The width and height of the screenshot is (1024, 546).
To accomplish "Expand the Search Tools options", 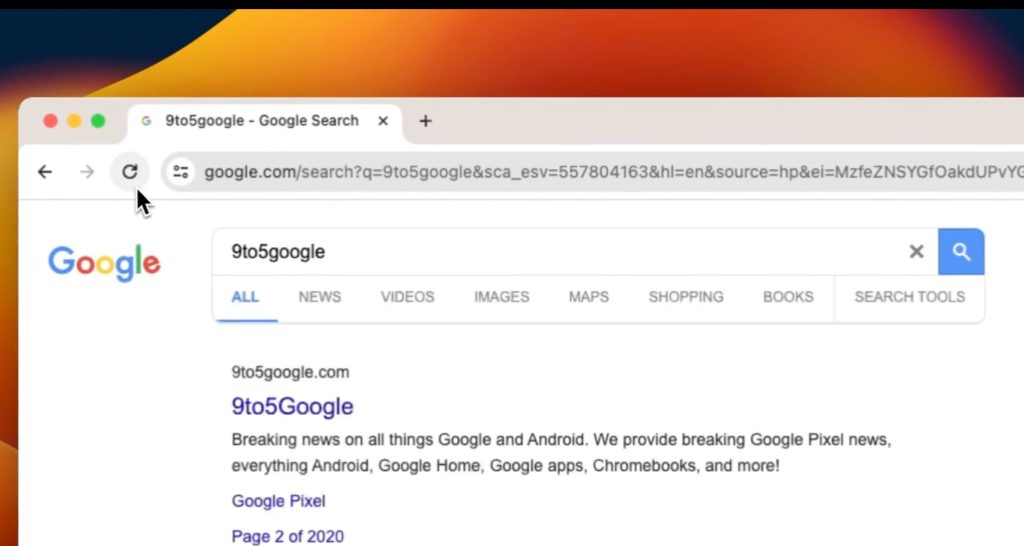I will [909, 297].
